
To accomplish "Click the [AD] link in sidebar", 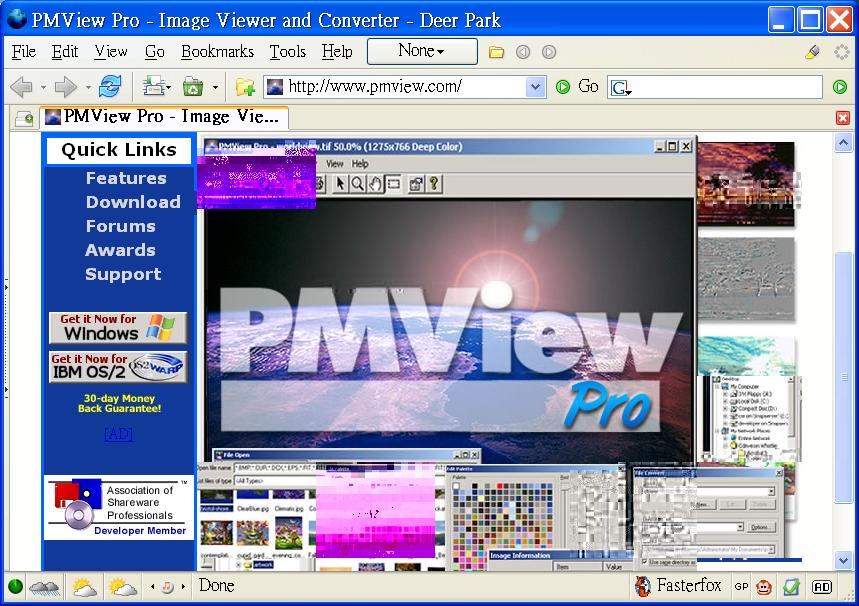I will coord(118,434).
